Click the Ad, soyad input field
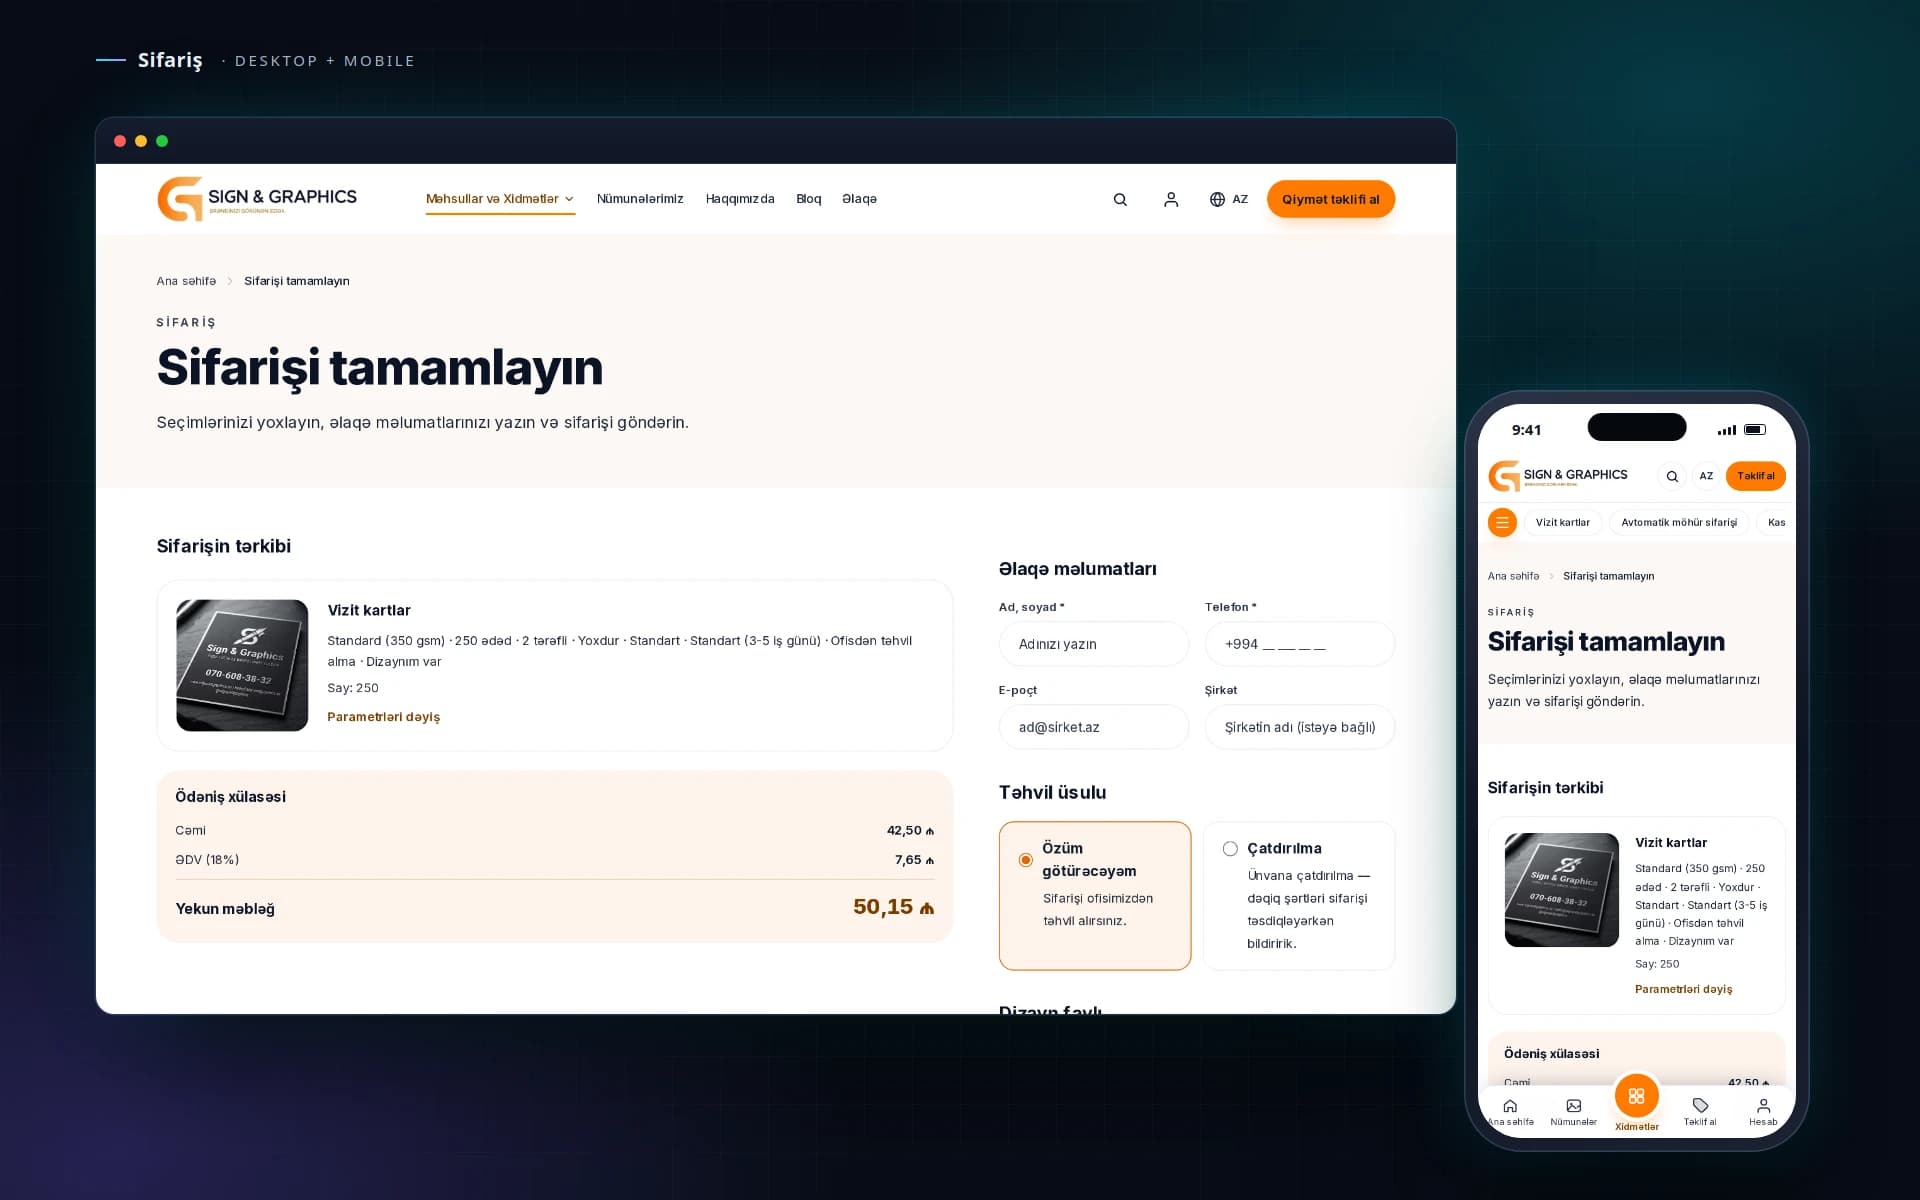 pyautogui.click(x=1094, y=644)
